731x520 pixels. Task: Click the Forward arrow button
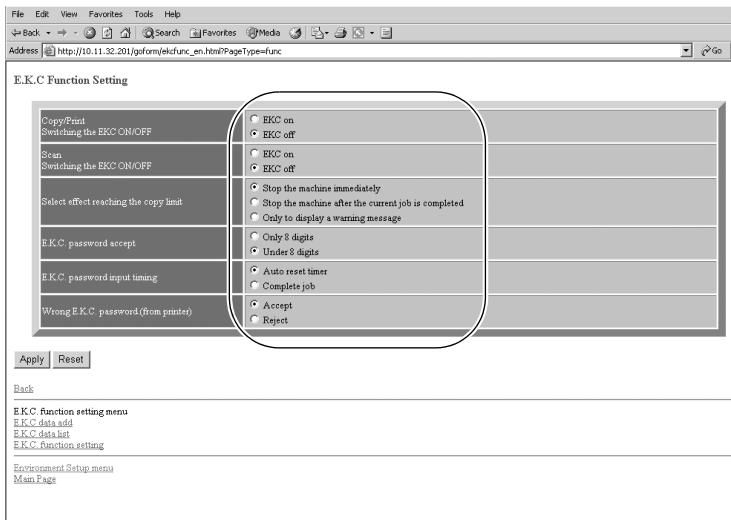[x=62, y=33]
